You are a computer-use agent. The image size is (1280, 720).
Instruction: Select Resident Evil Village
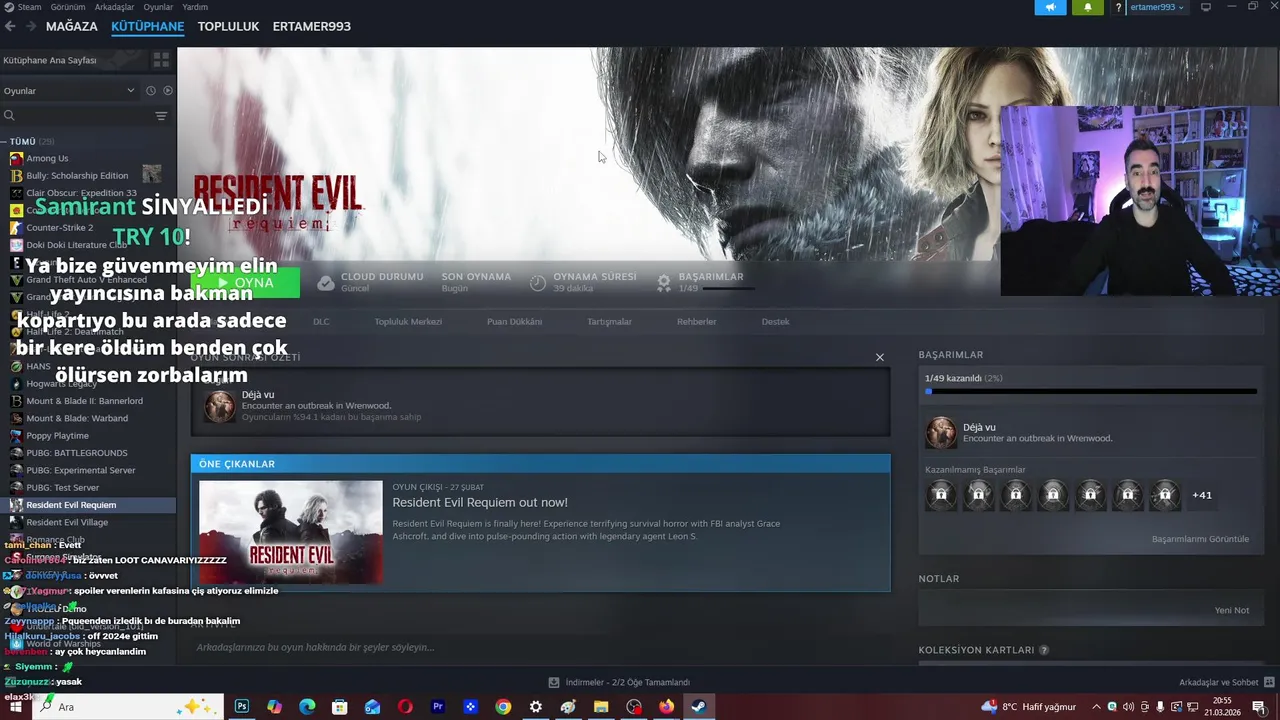67,522
